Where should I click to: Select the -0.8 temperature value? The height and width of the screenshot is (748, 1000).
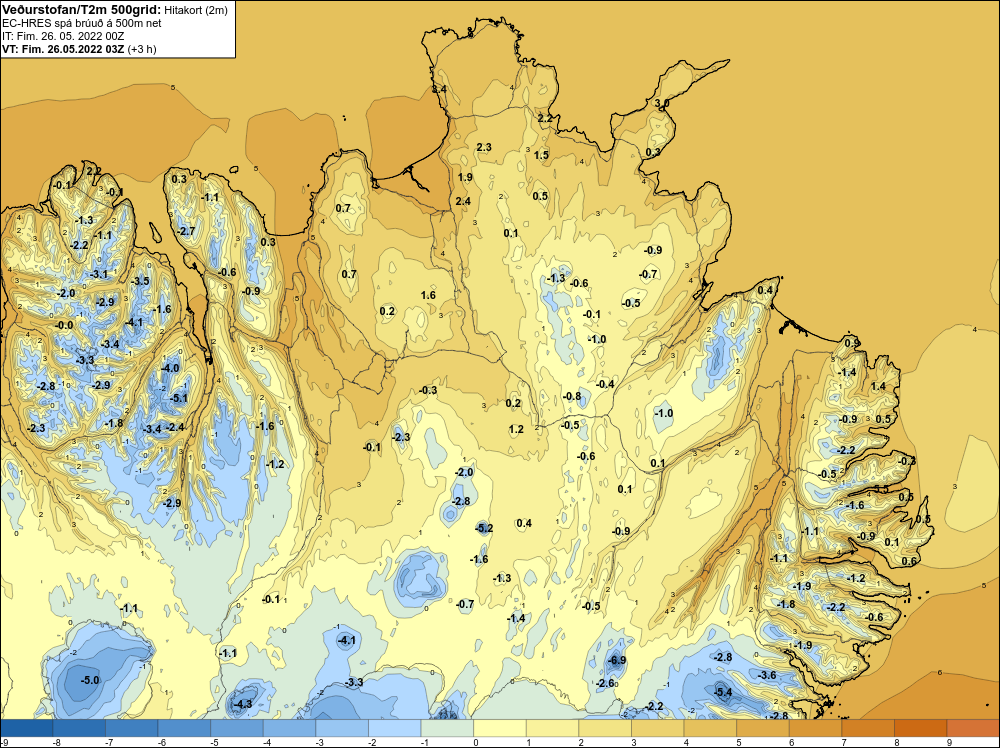[x=572, y=396]
